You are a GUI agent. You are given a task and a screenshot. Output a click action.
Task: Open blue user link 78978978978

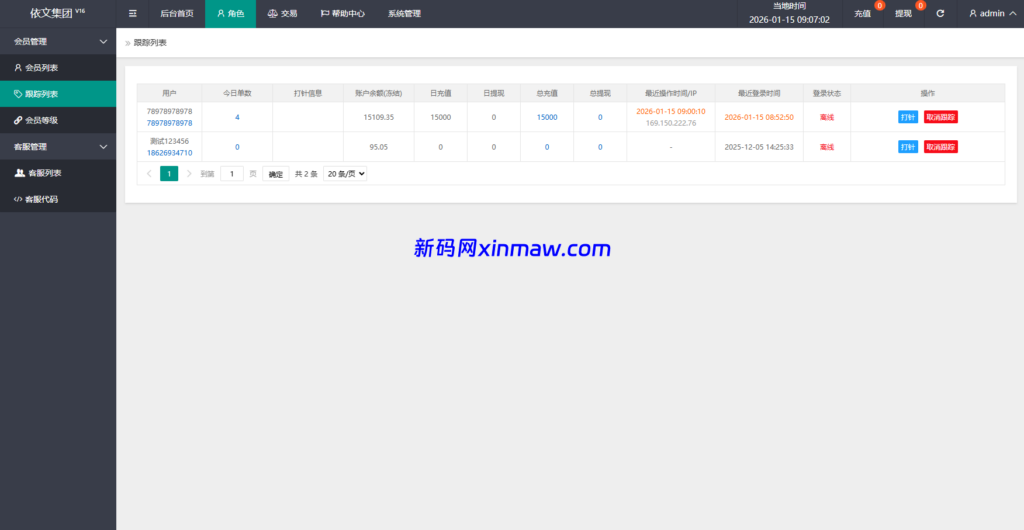(170, 123)
